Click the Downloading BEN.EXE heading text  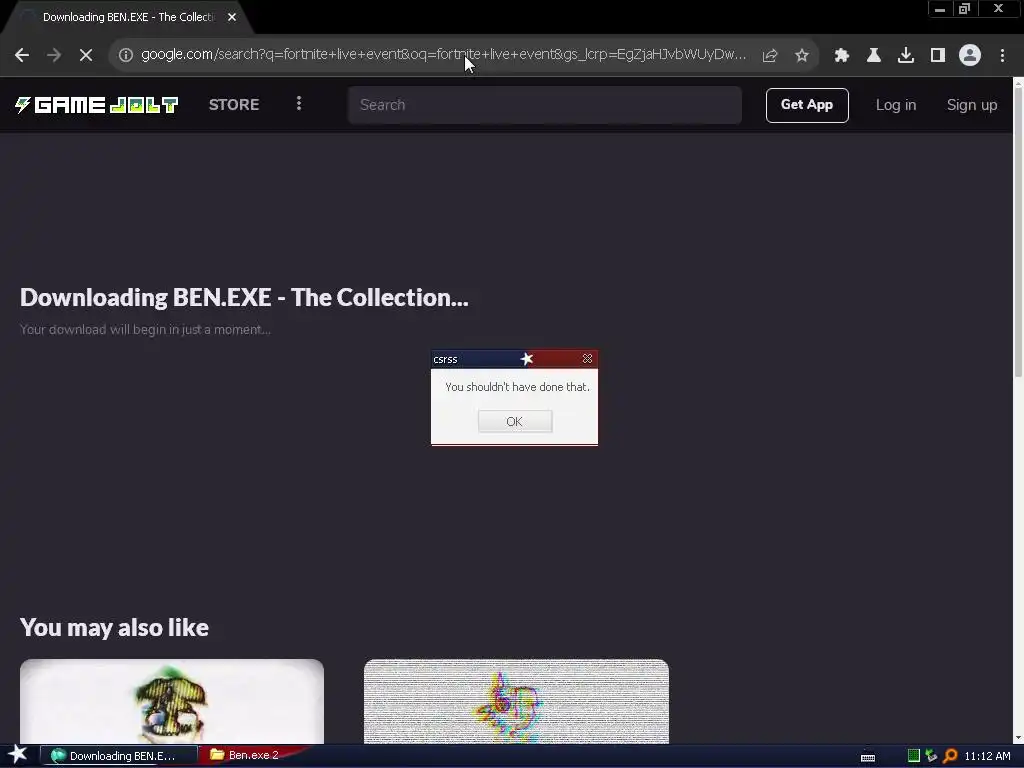[244, 297]
